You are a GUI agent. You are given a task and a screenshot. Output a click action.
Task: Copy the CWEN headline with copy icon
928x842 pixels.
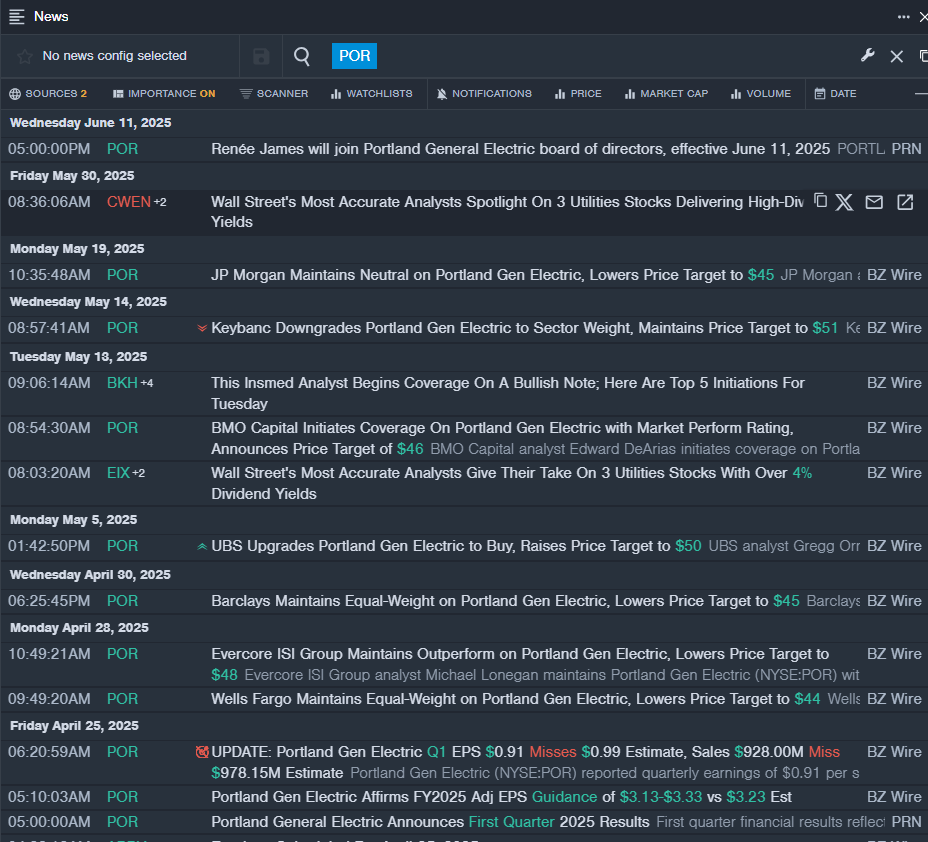click(820, 201)
